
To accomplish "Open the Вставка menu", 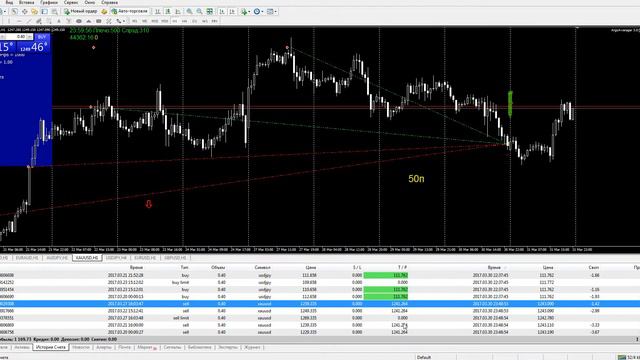I will (x=27, y=2).
